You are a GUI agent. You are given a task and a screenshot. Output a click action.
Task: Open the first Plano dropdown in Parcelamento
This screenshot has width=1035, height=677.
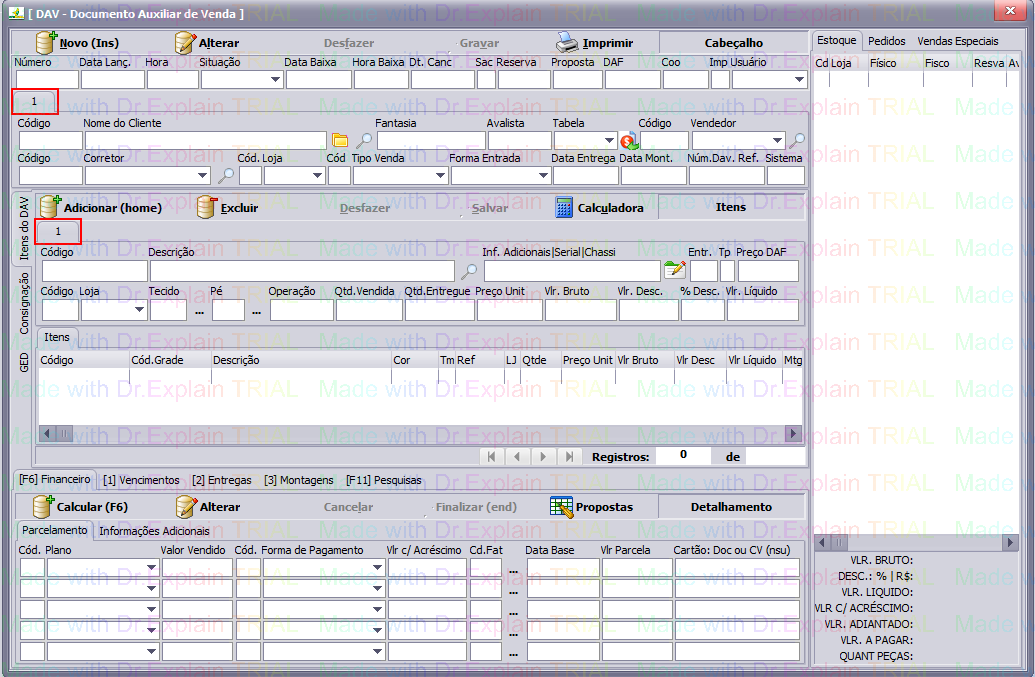point(151,568)
